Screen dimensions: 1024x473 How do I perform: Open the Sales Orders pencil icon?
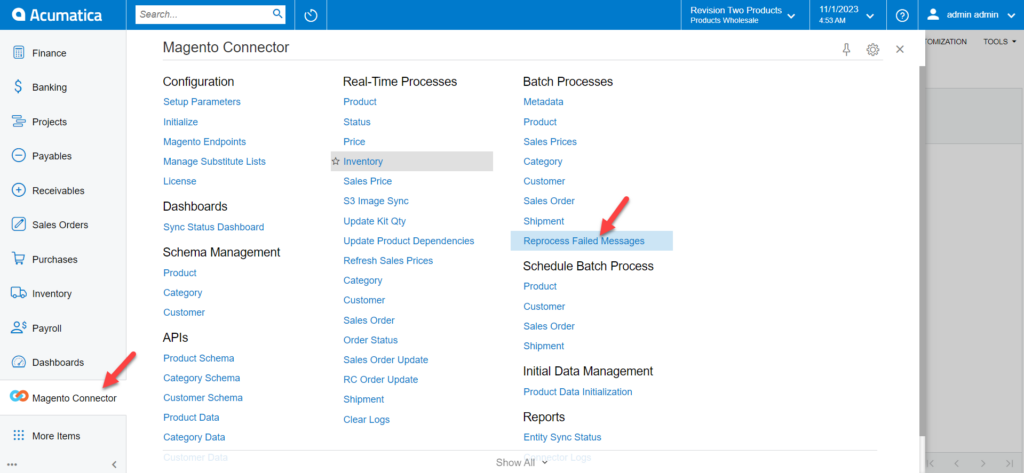tap(18, 225)
